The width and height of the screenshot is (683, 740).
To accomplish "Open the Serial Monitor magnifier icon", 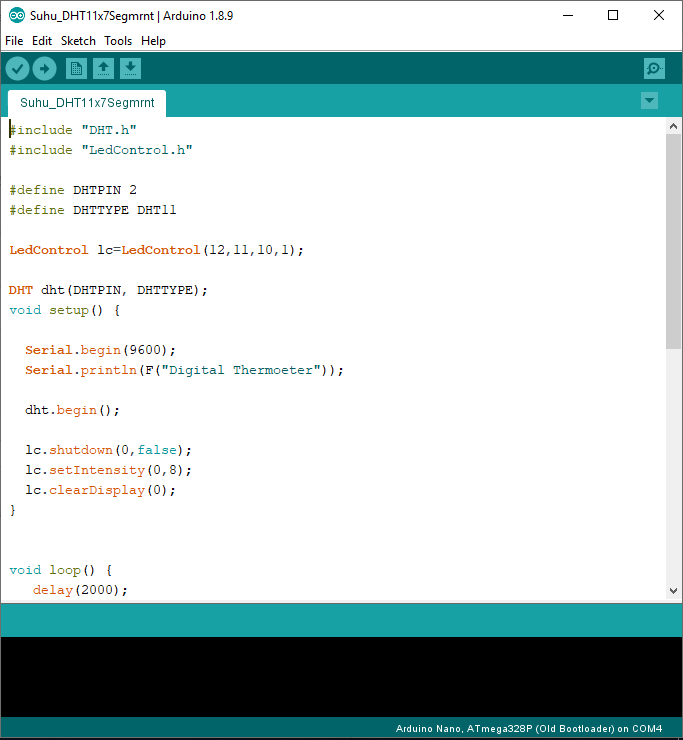I will (654, 69).
